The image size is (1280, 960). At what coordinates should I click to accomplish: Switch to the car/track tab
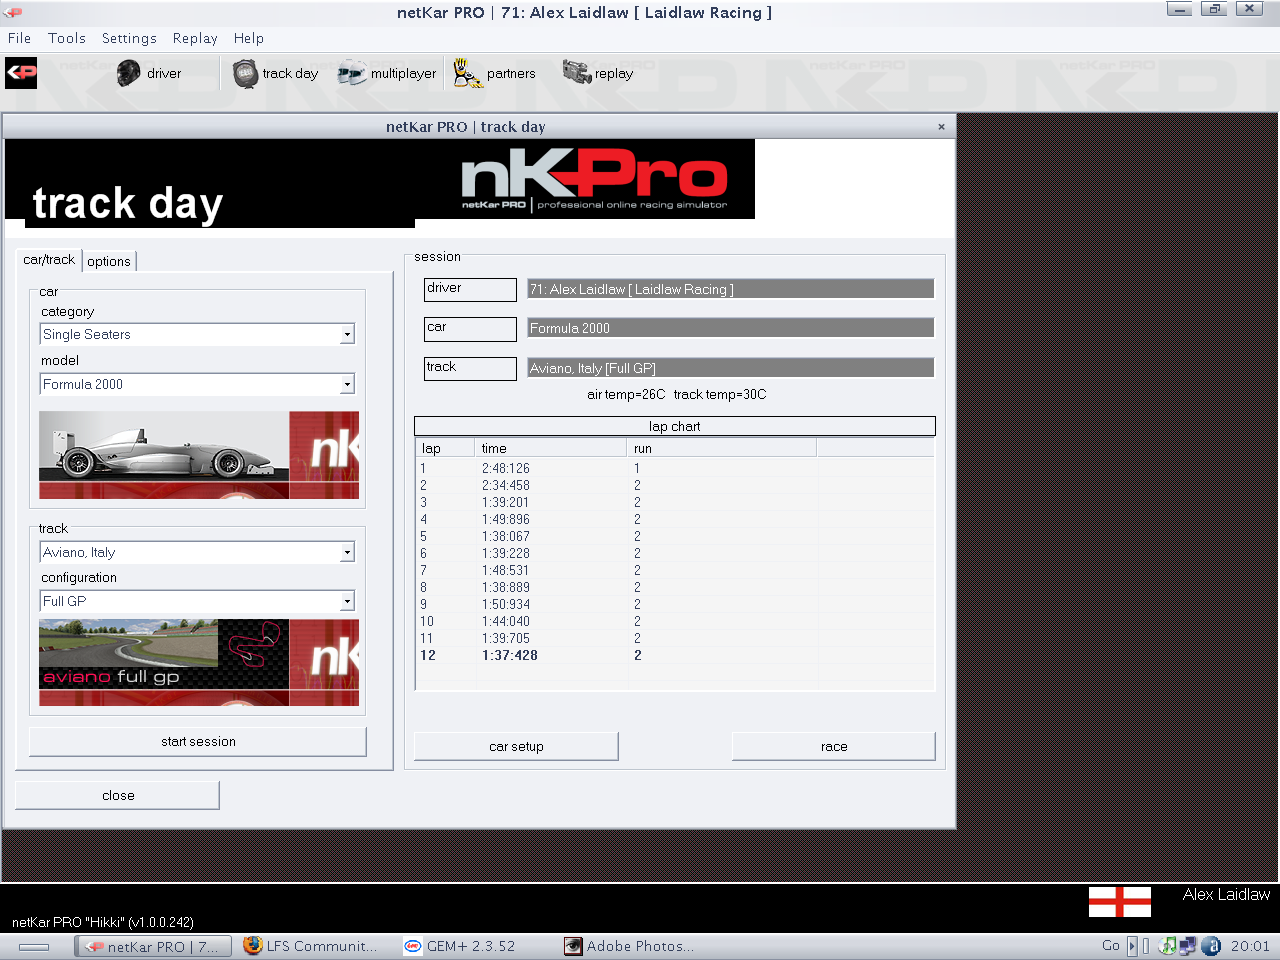49,260
